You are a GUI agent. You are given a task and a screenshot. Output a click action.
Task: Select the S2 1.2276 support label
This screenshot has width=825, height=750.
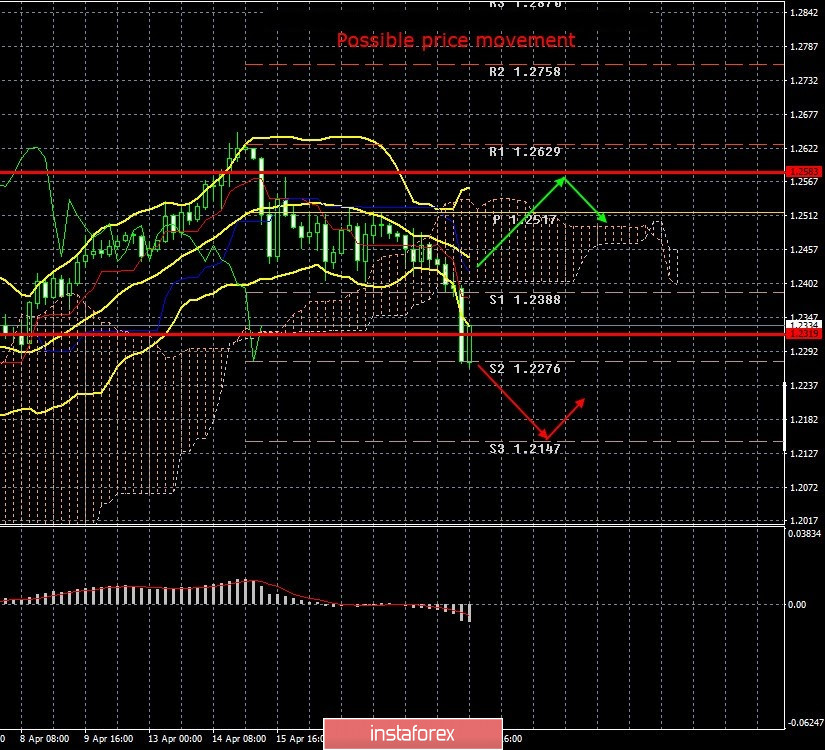point(525,368)
